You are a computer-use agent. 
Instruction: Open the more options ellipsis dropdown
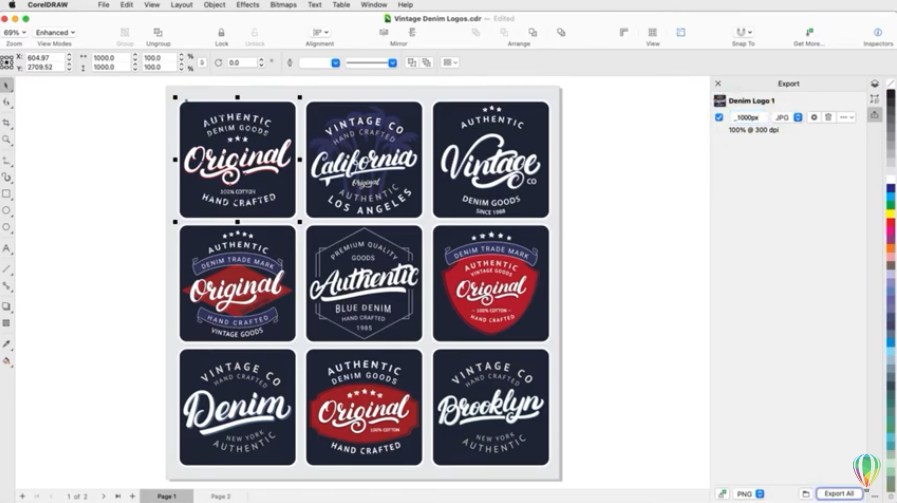846,117
